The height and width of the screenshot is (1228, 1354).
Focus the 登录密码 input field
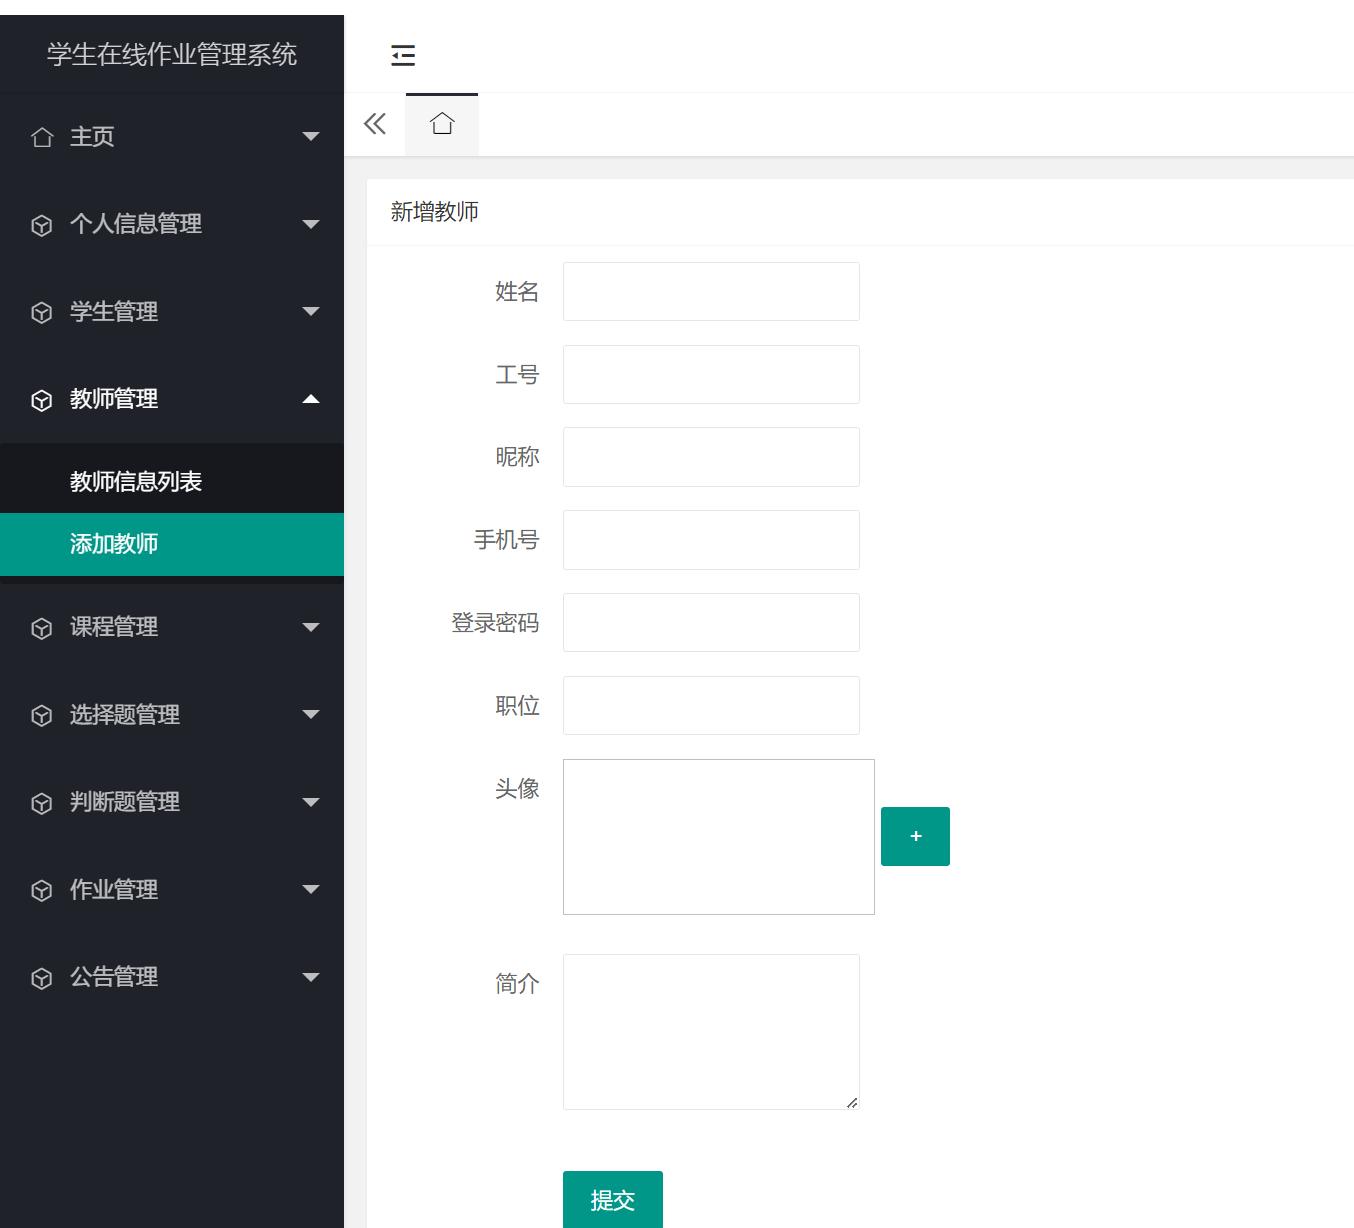(711, 622)
